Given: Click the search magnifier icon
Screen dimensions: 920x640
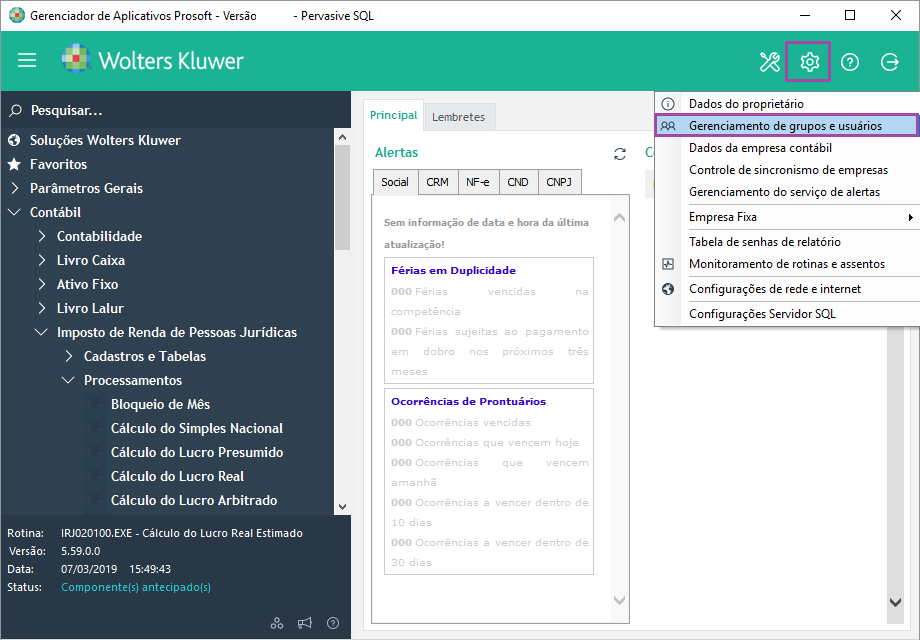Looking at the screenshot, I should point(15,110).
